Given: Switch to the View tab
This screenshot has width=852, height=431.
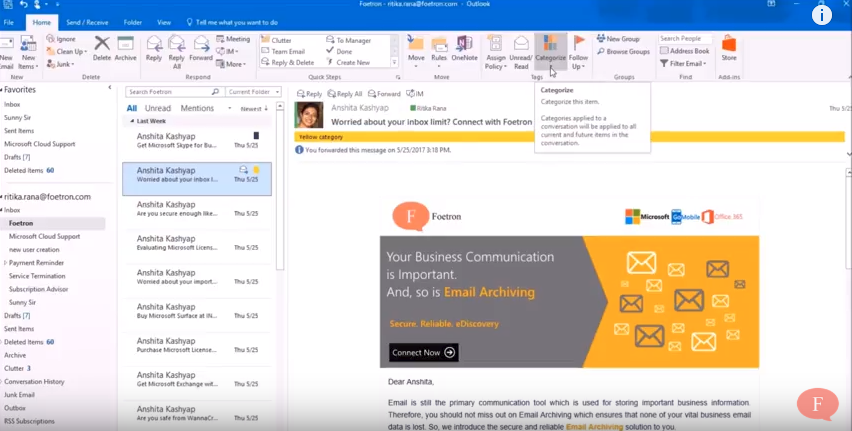Looking at the screenshot, I should point(164,22).
